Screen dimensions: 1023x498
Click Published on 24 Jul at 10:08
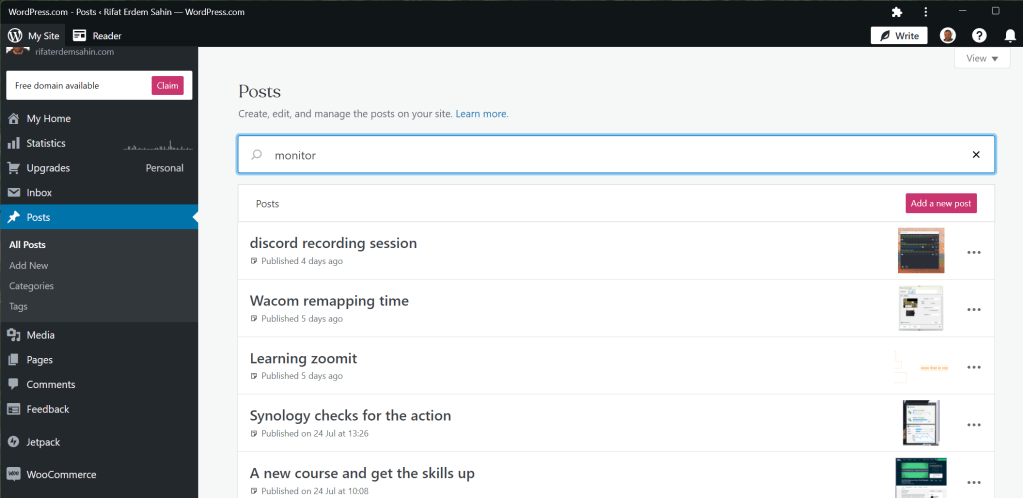(314, 491)
